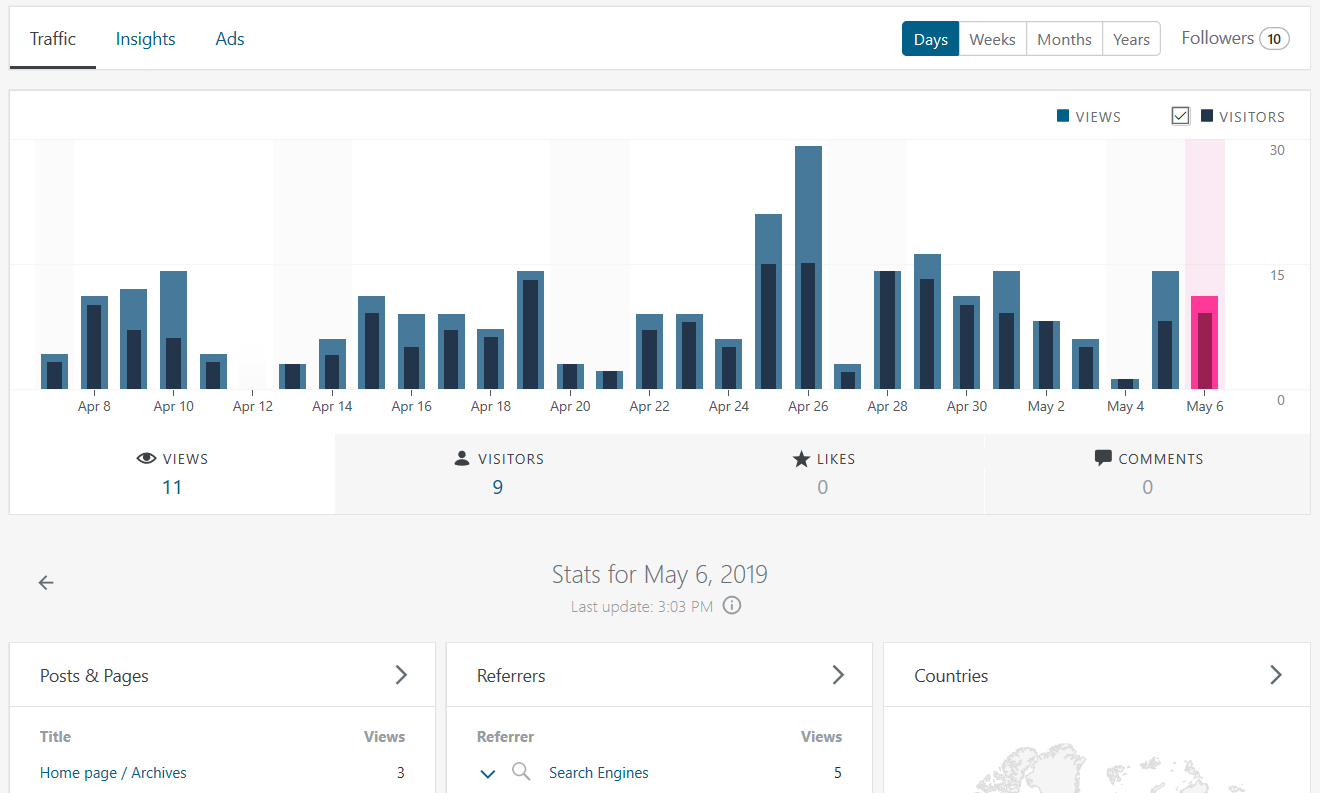Open the Insights tab

(145, 39)
